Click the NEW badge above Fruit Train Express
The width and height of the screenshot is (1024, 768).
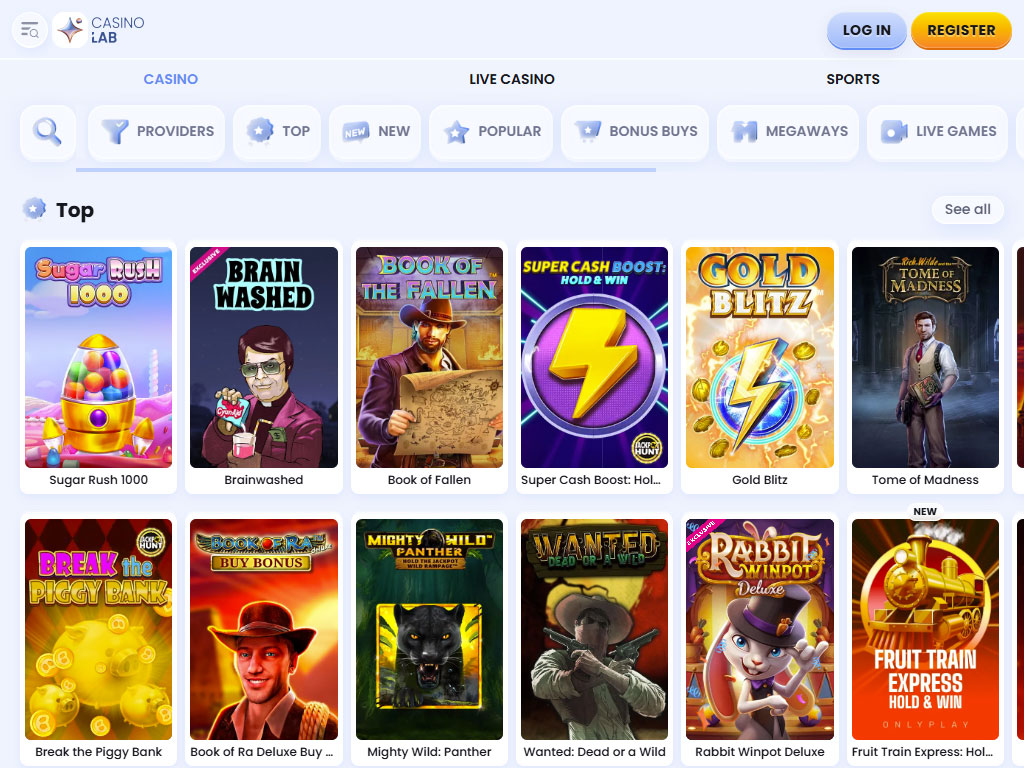(925, 511)
